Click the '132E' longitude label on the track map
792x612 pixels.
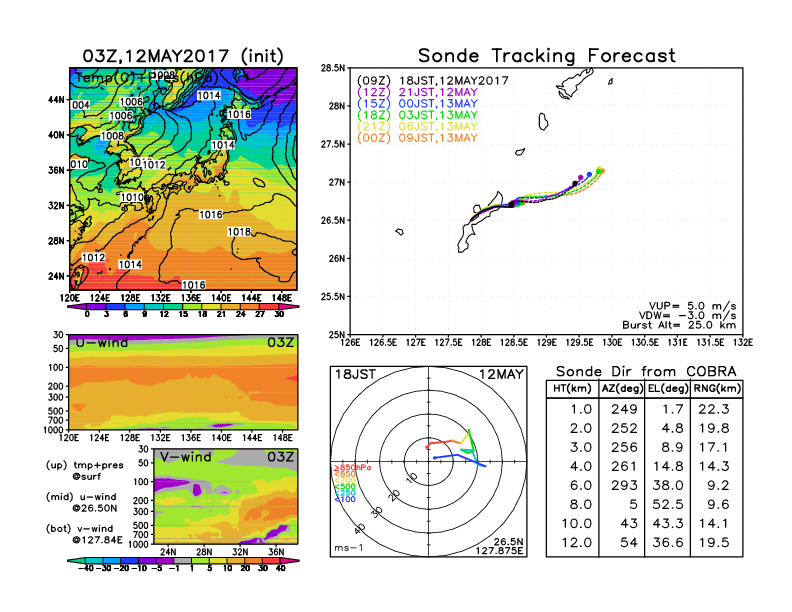[743, 343]
